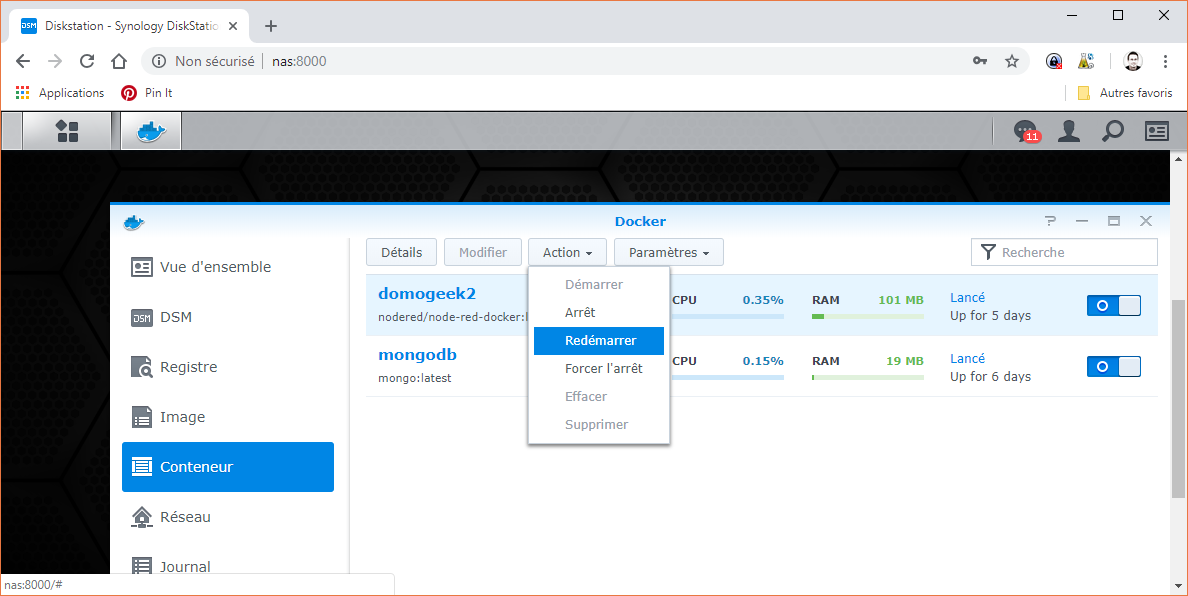
Task: Choose Forcer l'arrêt in the Action menu
Action: point(599,369)
